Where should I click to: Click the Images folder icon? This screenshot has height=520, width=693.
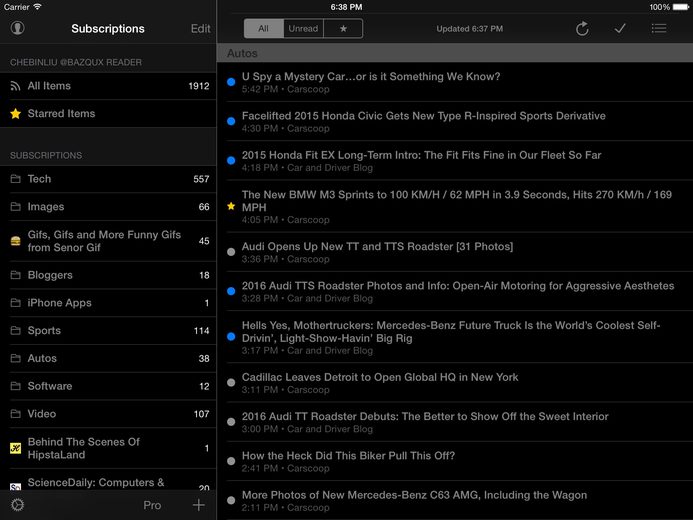pyautogui.click(x=15, y=207)
